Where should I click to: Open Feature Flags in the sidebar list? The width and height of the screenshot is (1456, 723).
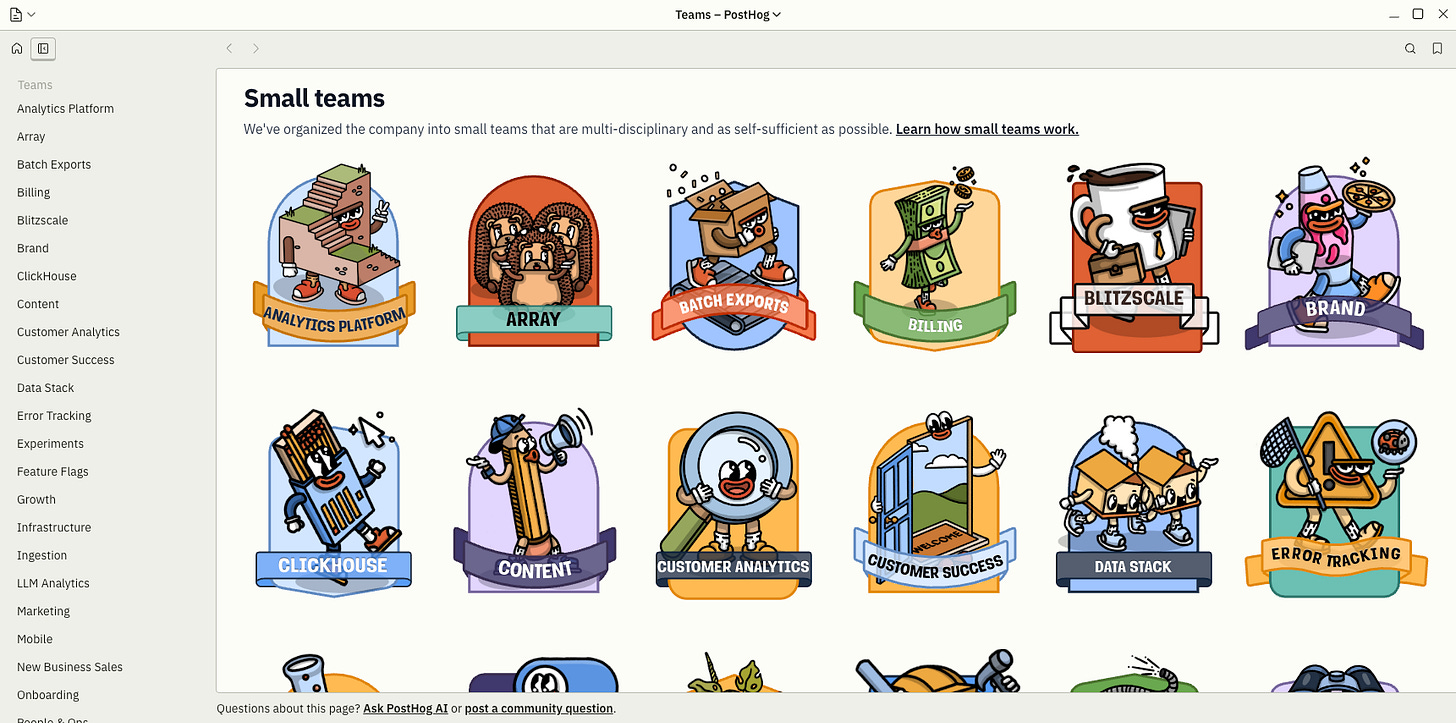pos(53,472)
